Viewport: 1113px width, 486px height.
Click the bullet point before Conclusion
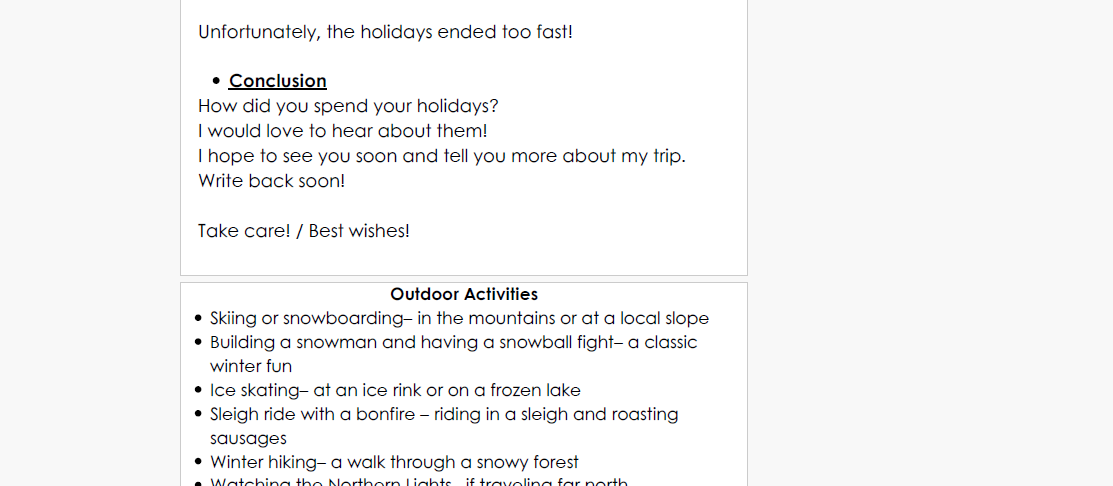(216, 81)
